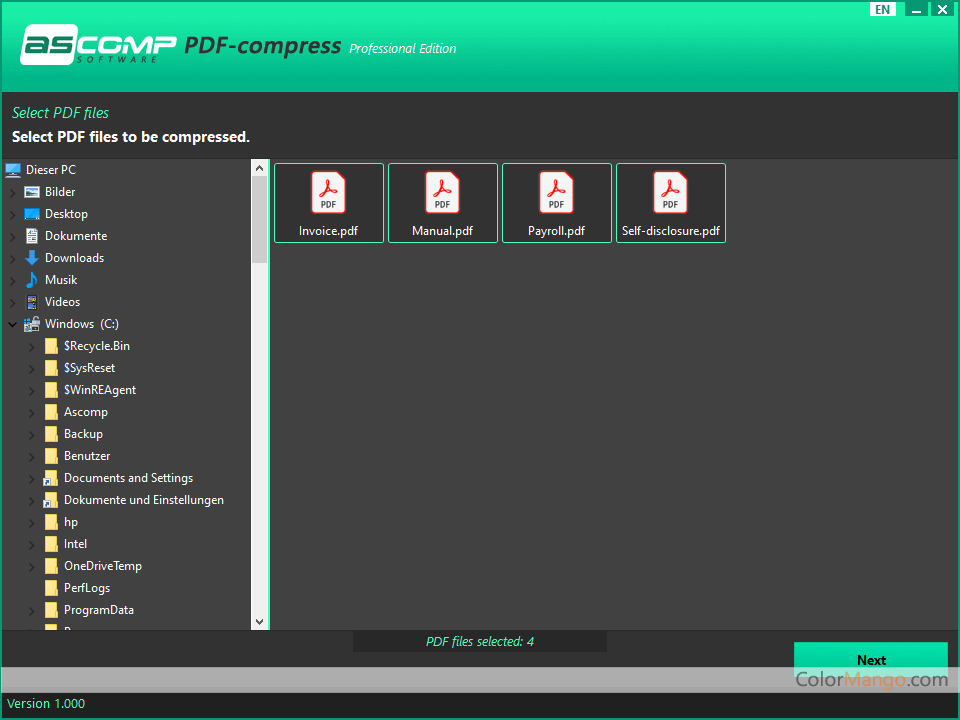
Task: Switch language with the EN button
Action: click(x=882, y=9)
